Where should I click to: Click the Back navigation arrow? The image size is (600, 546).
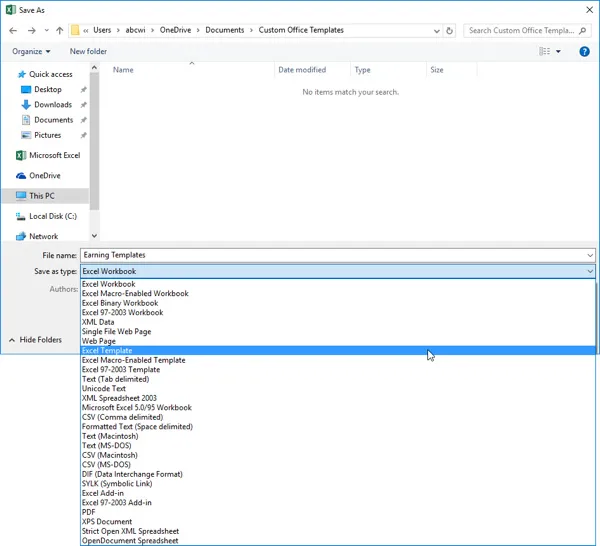click(13, 31)
